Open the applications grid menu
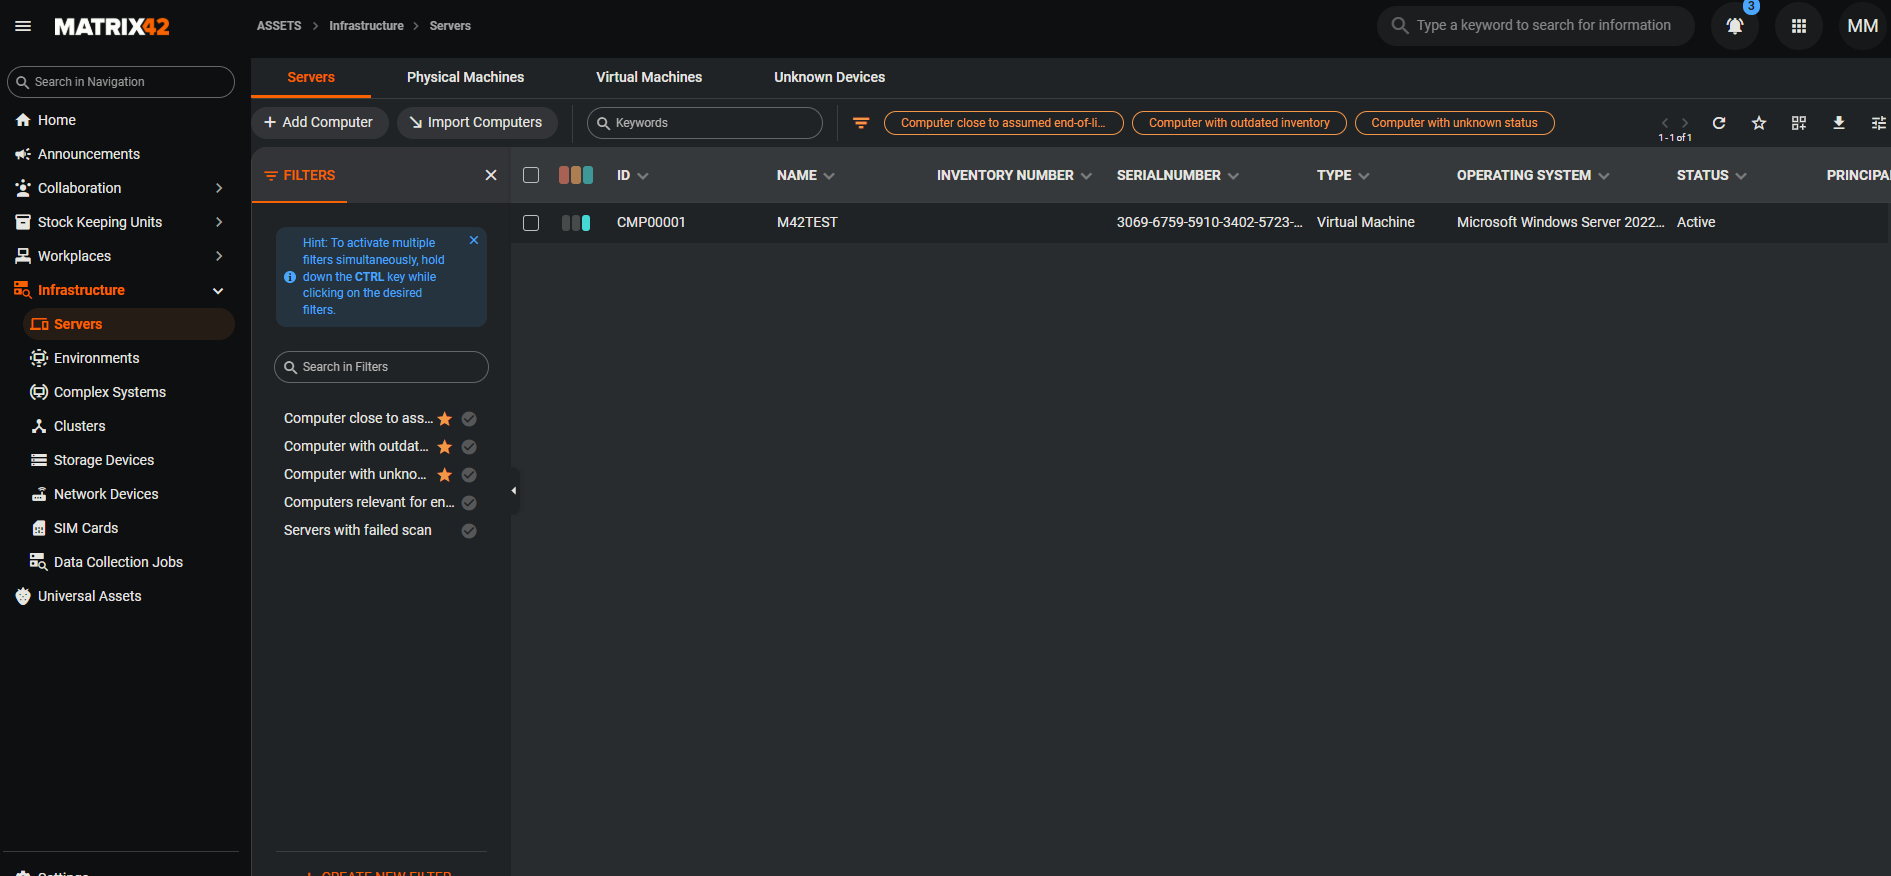This screenshot has width=1891, height=876. click(1799, 26)
